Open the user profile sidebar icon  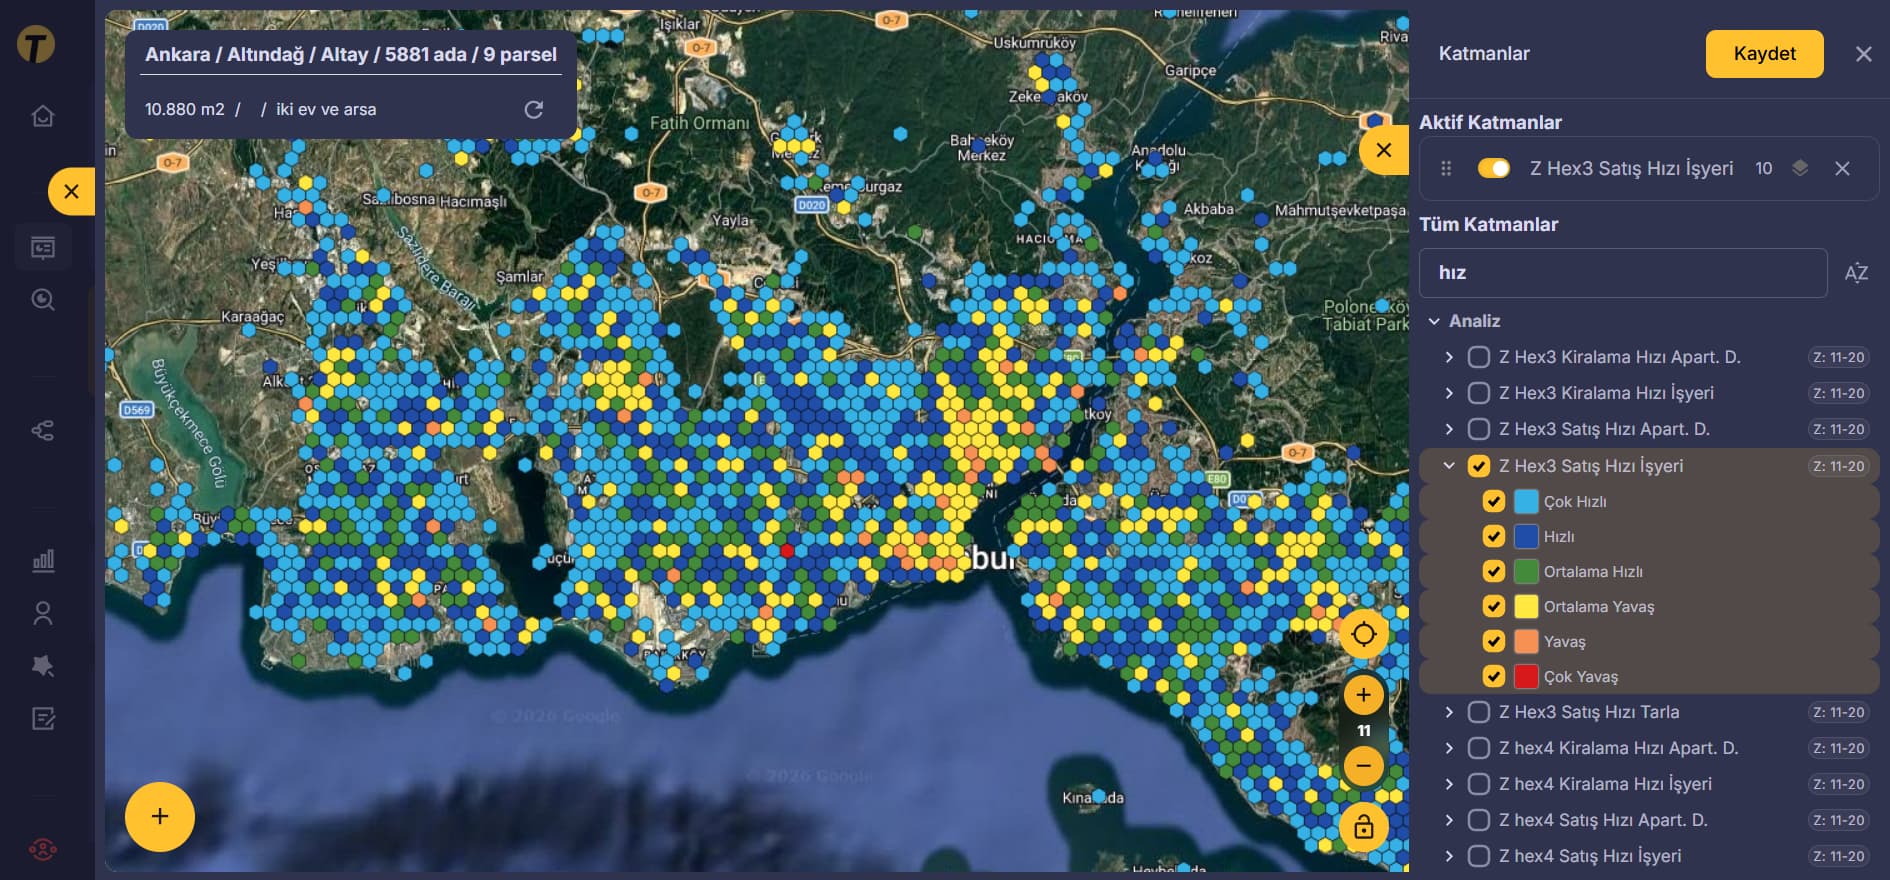pyautogui.click(x=43, y=613)
